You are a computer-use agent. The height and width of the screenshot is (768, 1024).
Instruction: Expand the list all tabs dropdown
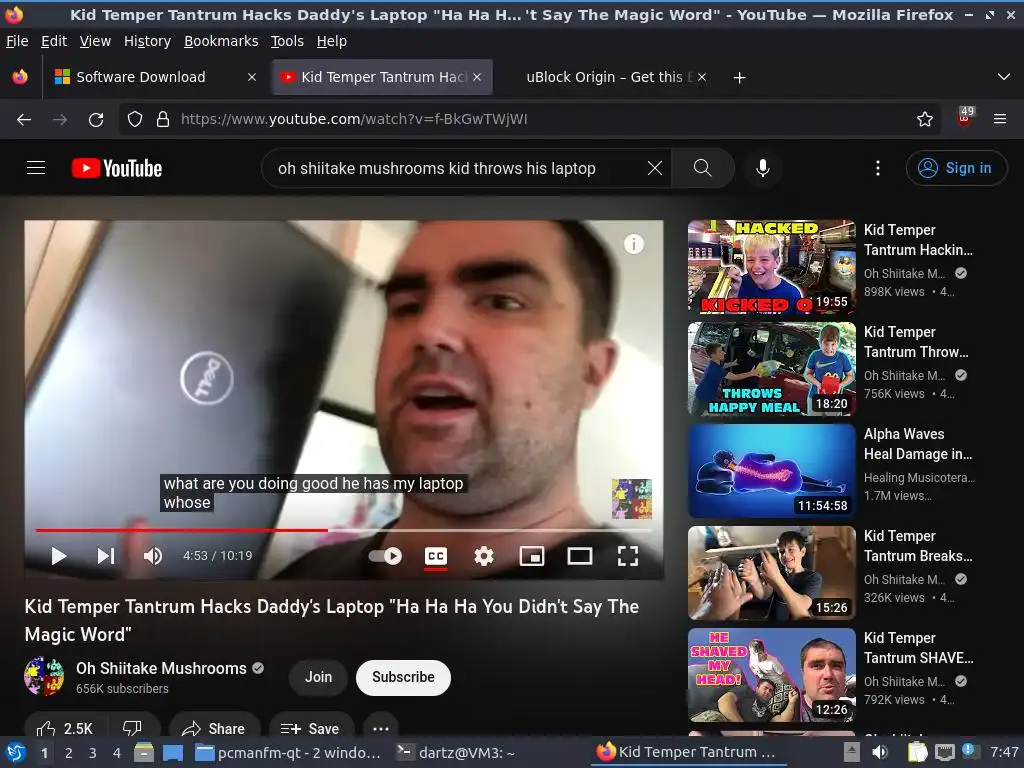pos(1004,77)
